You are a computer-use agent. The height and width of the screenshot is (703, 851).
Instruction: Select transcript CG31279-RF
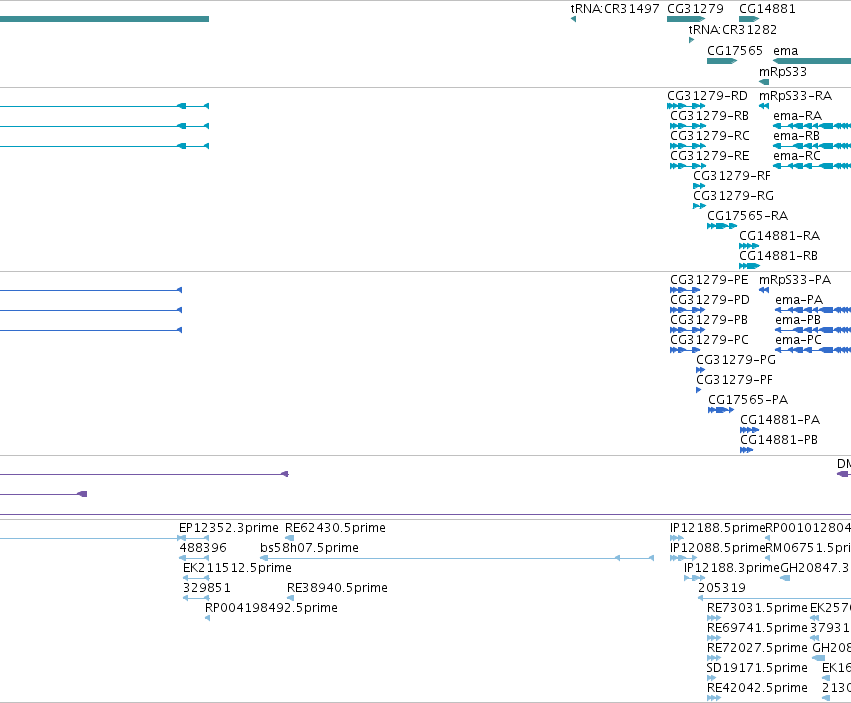coord(732,176)
